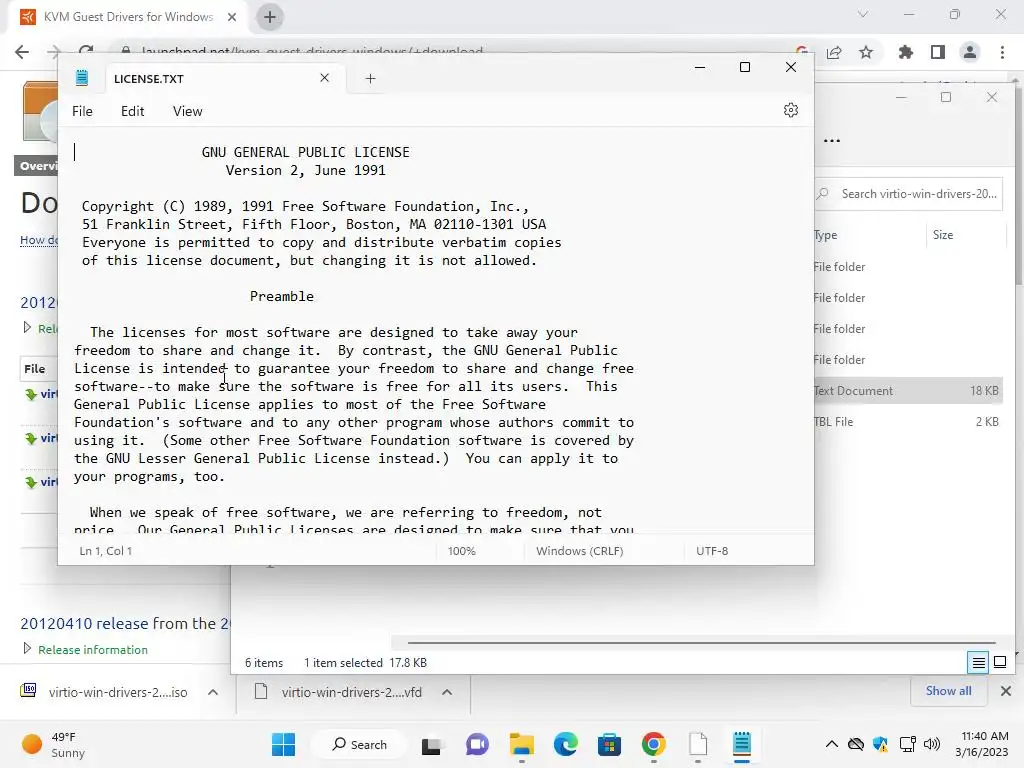
Task: Open Windows Security tray icon
Action: (x=880, y=744)
